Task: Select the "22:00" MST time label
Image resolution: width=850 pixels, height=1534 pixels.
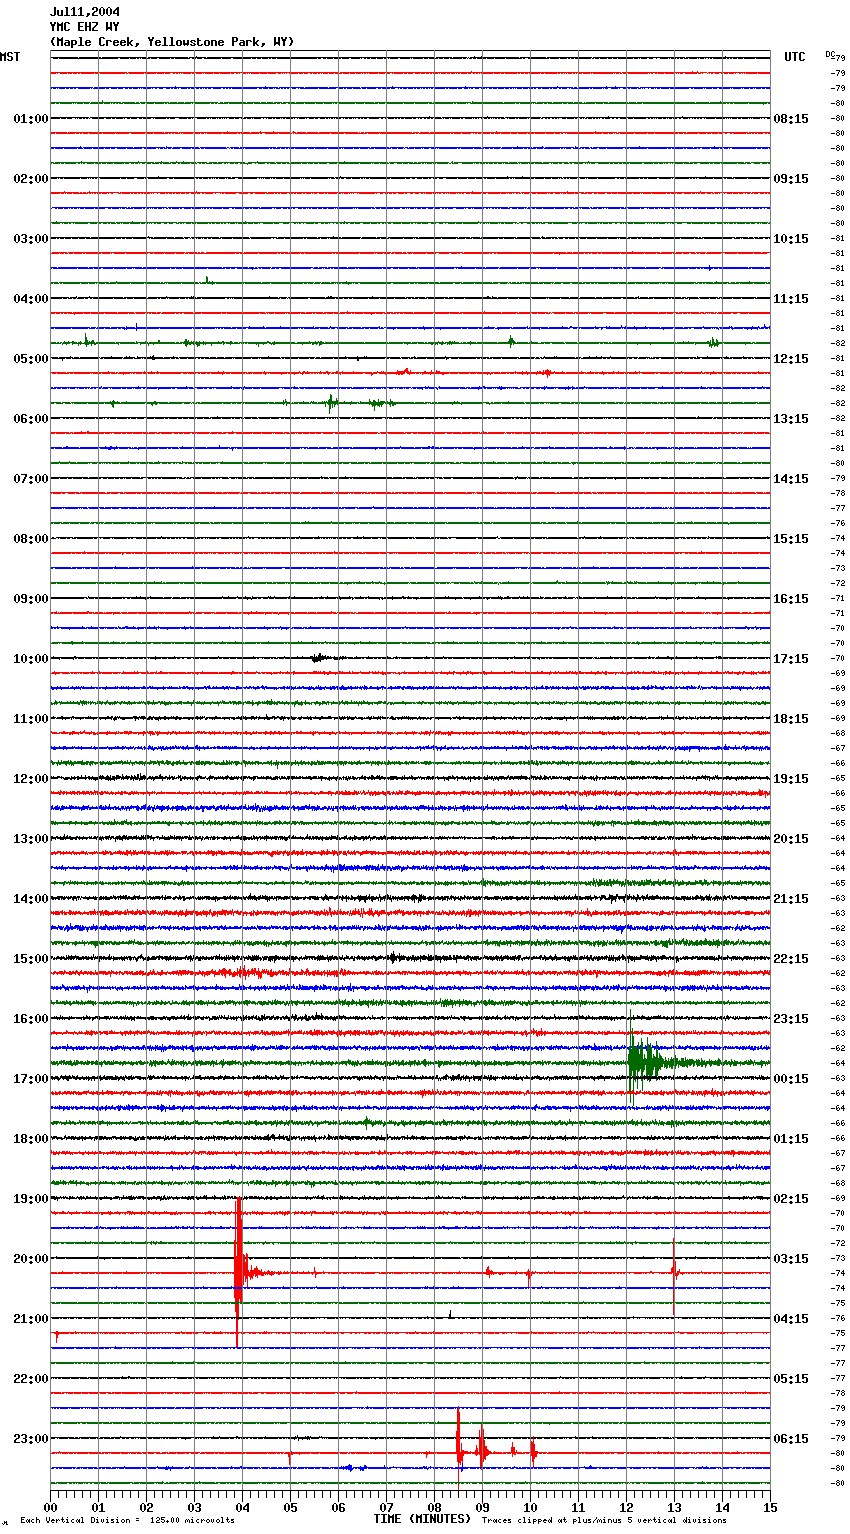Action: [31, 1379]
